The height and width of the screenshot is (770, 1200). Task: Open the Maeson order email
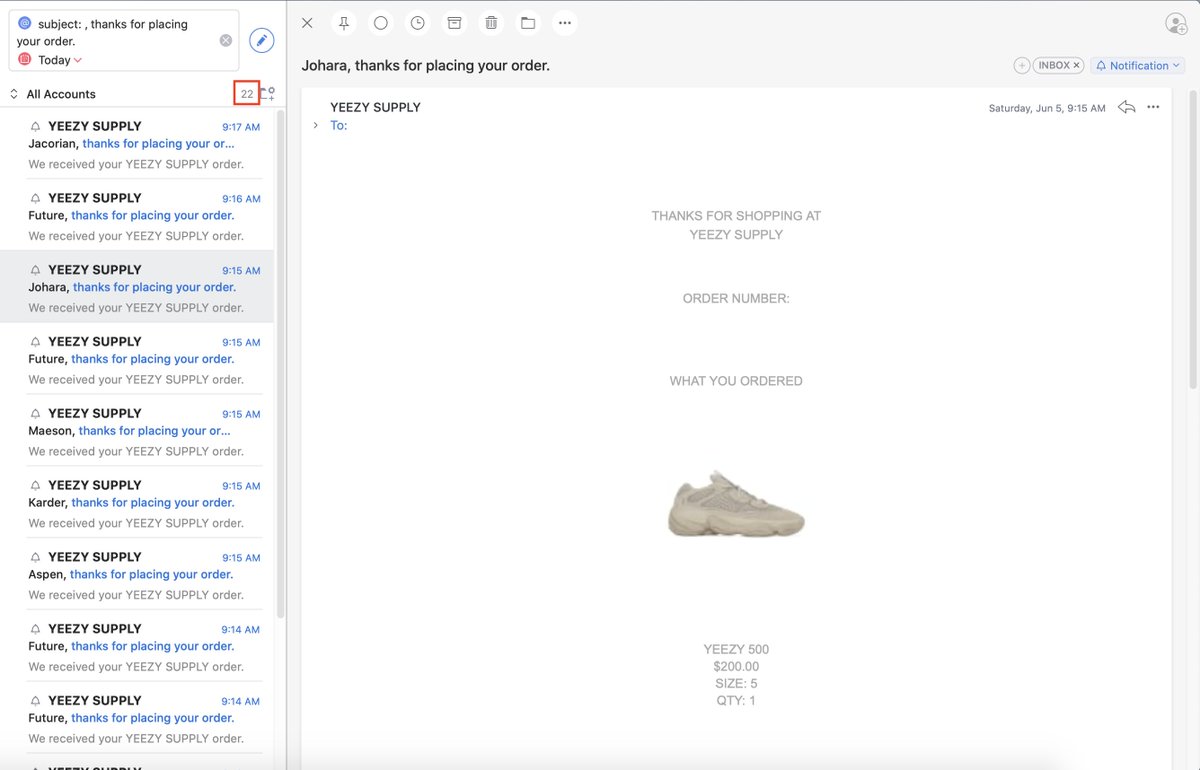(137, 431)
